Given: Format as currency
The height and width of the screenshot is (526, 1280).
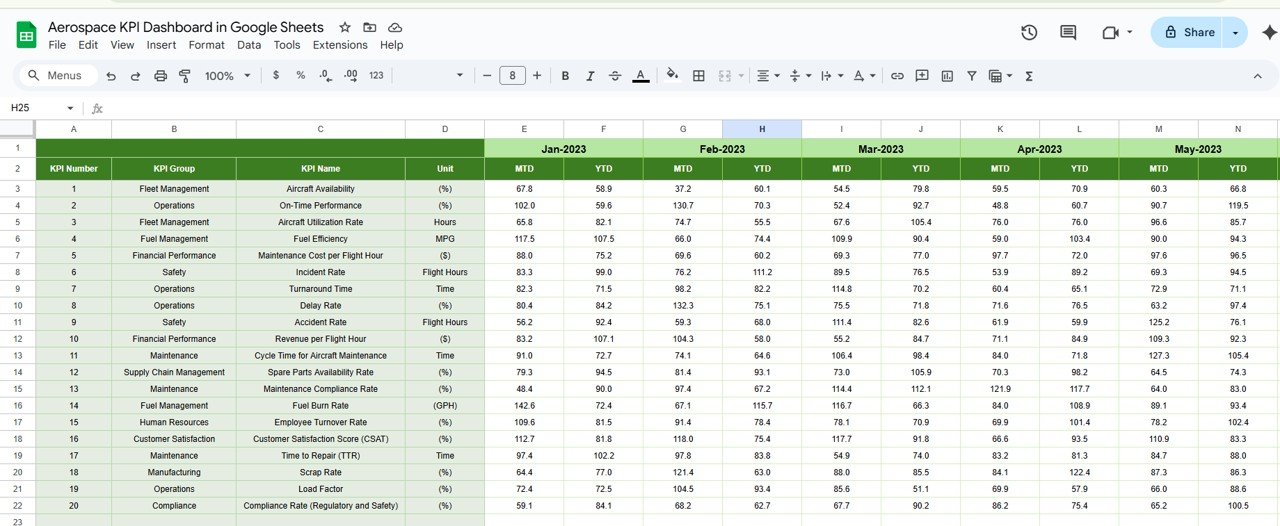Looking at the screenshot, I should pyautogui.click(x=275, y=76).
